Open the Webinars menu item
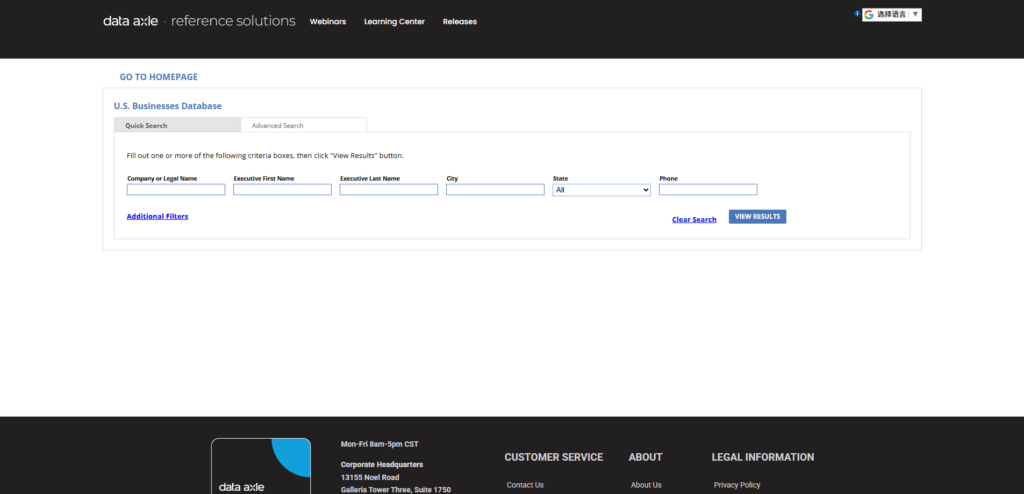The height and width of the screenshot is (494, 1024). [x=328, y=22]
